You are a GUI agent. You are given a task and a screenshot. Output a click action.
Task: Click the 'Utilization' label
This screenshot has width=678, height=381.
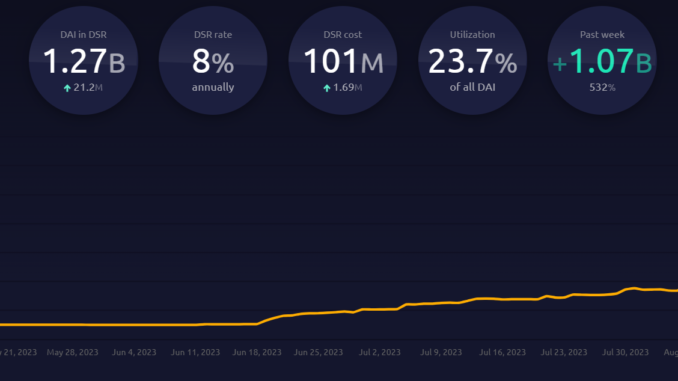coord(472,35)
